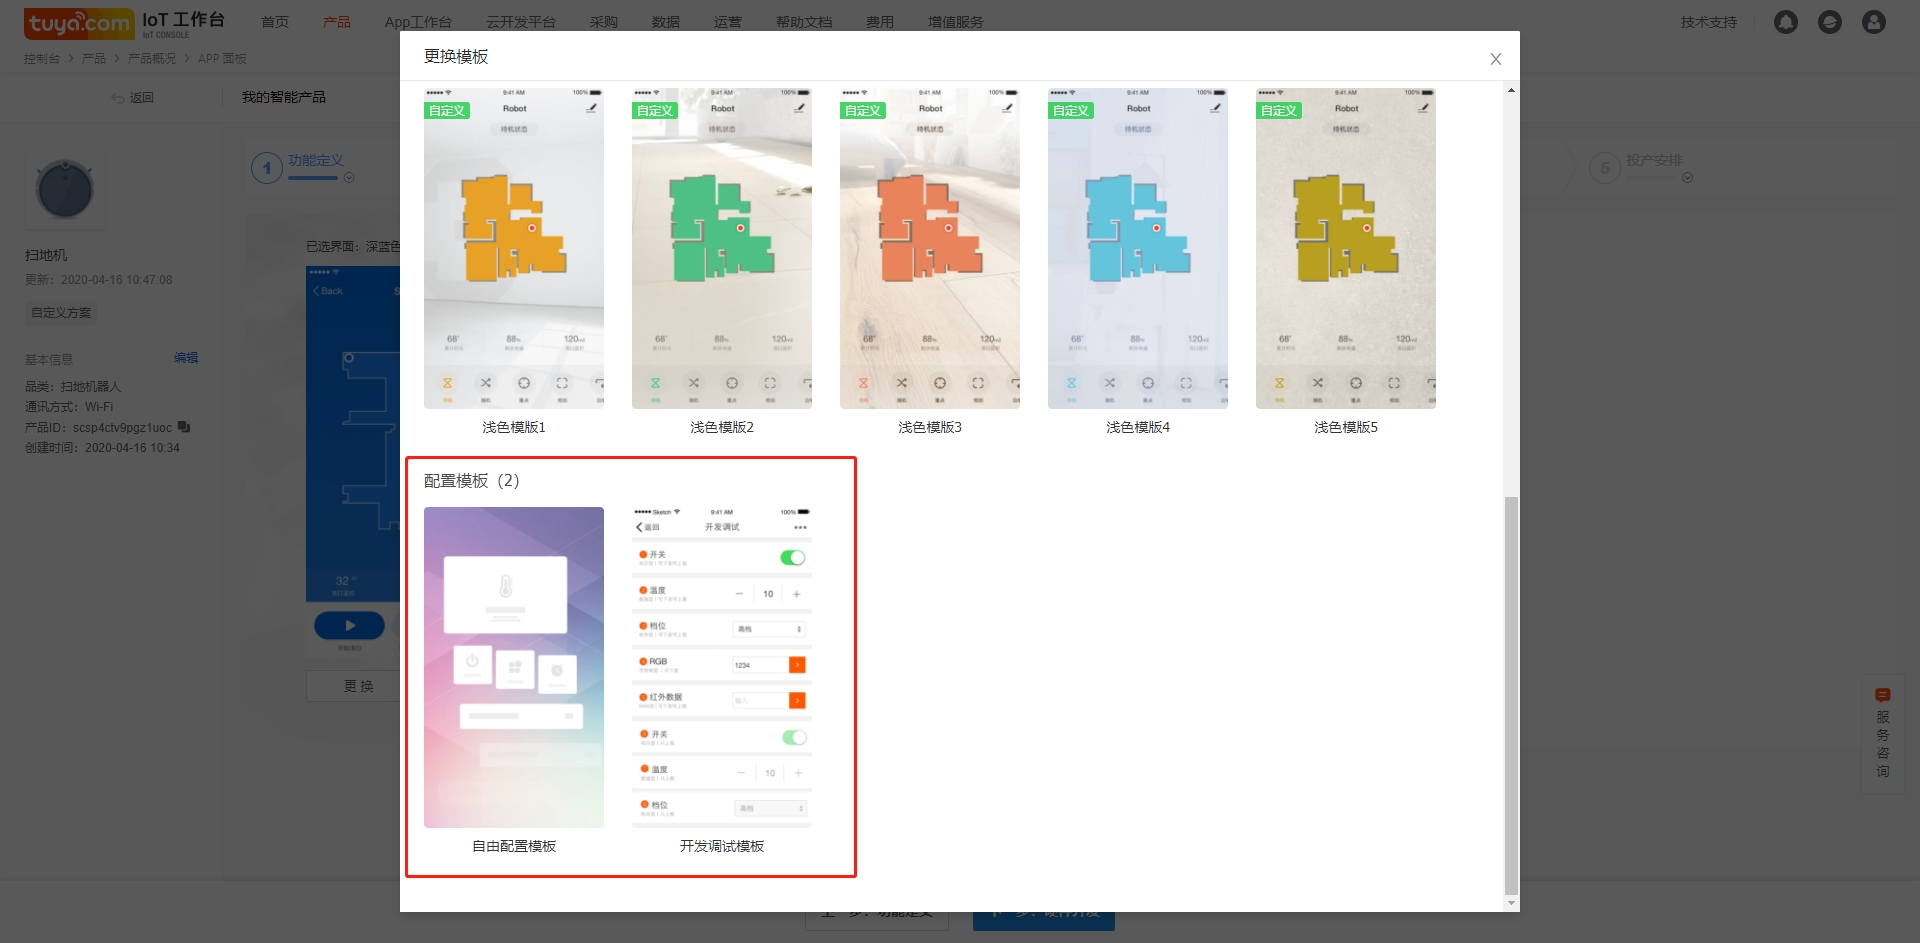Select the 自由配置模板 thumbnail
Screen dimensions: 1920x943
(513, 667)
